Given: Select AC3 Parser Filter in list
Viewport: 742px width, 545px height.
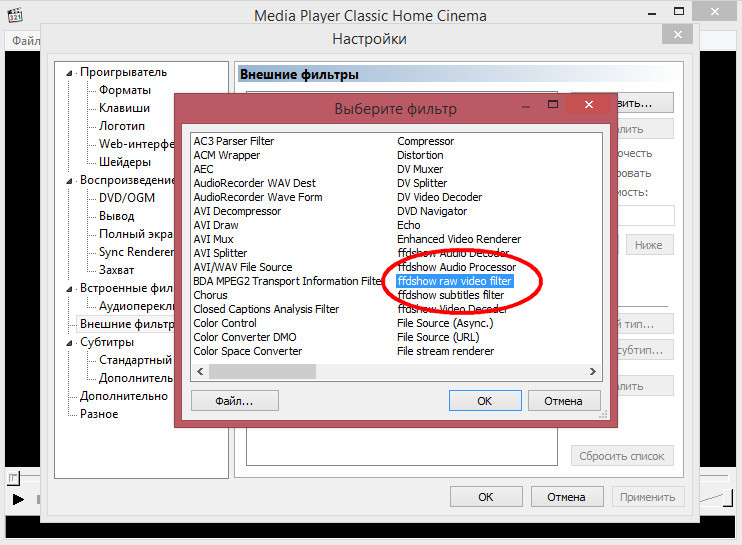Looking at the screenshot, I should [234, 141].
